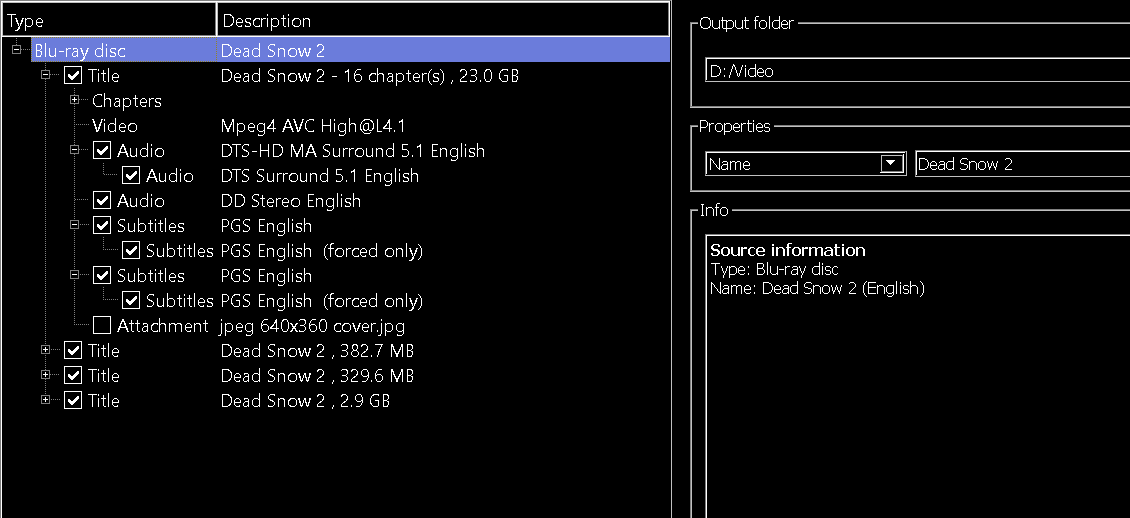Click the Output folder path field
This screenshot has height=518, width=1130.
click(917, 71)
